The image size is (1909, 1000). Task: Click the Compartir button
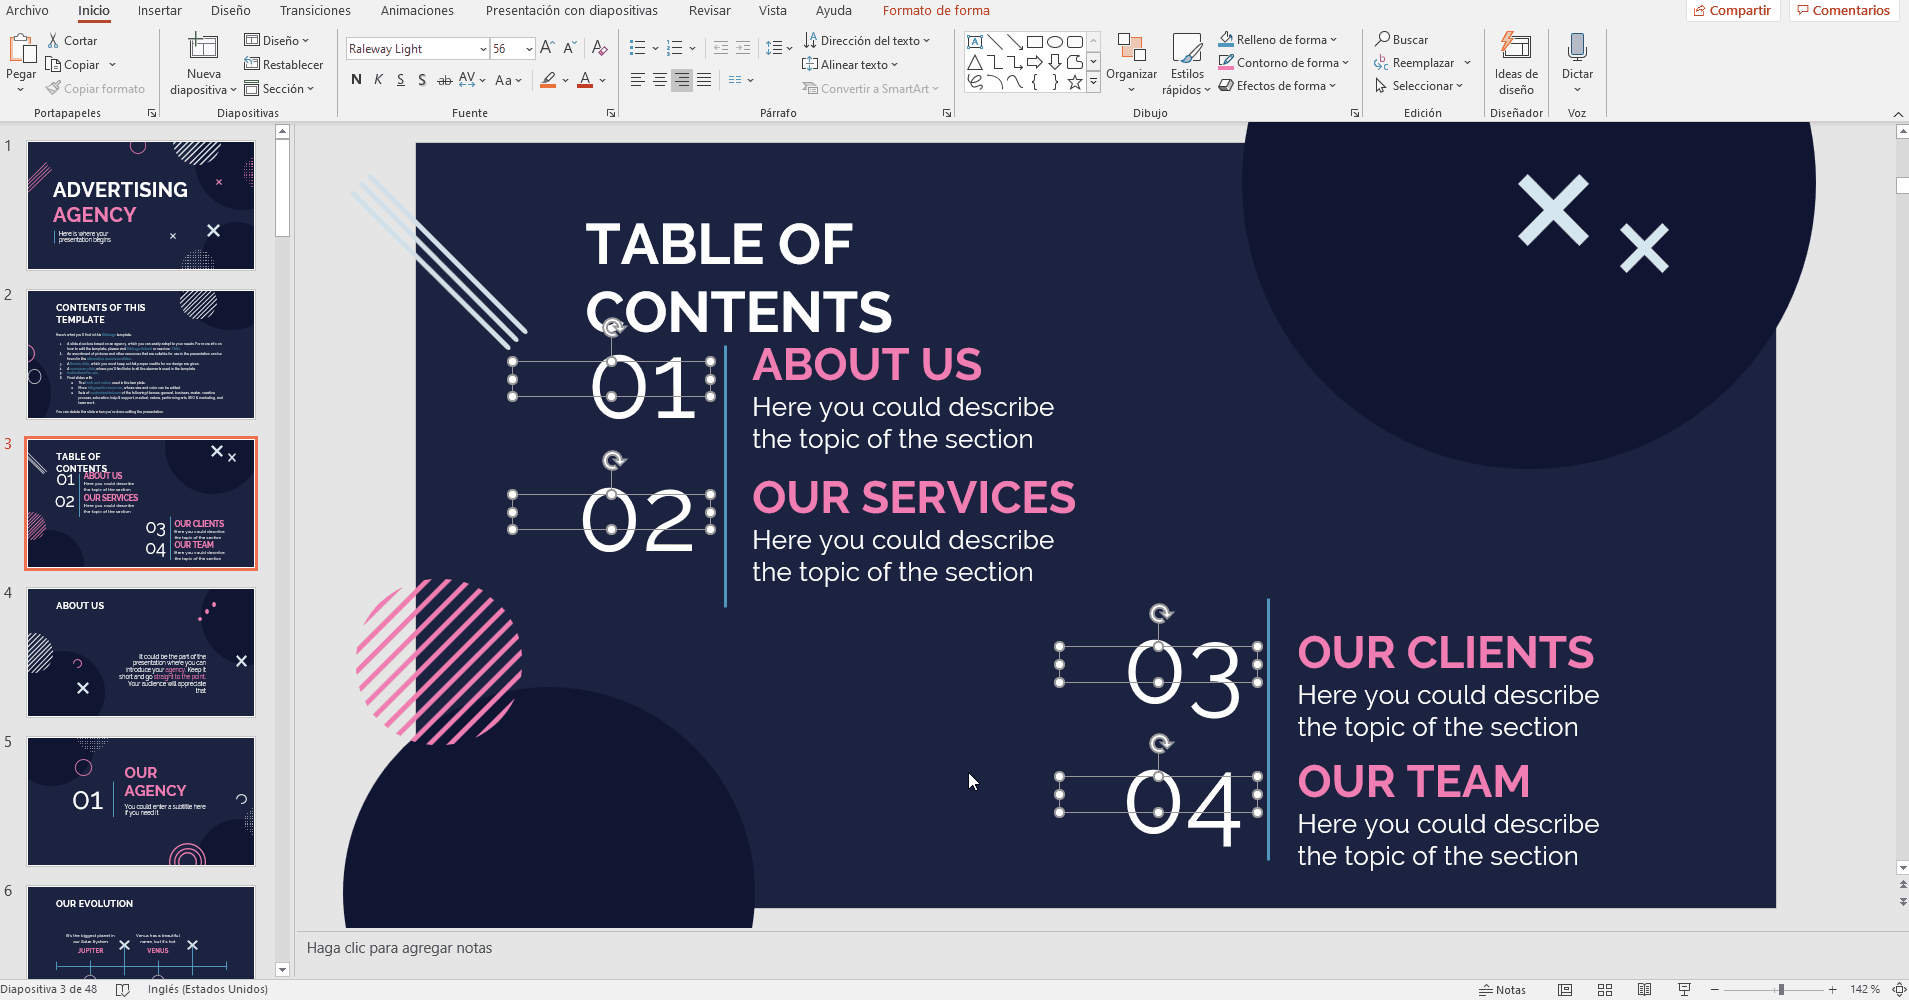(x=1732, y=11)
